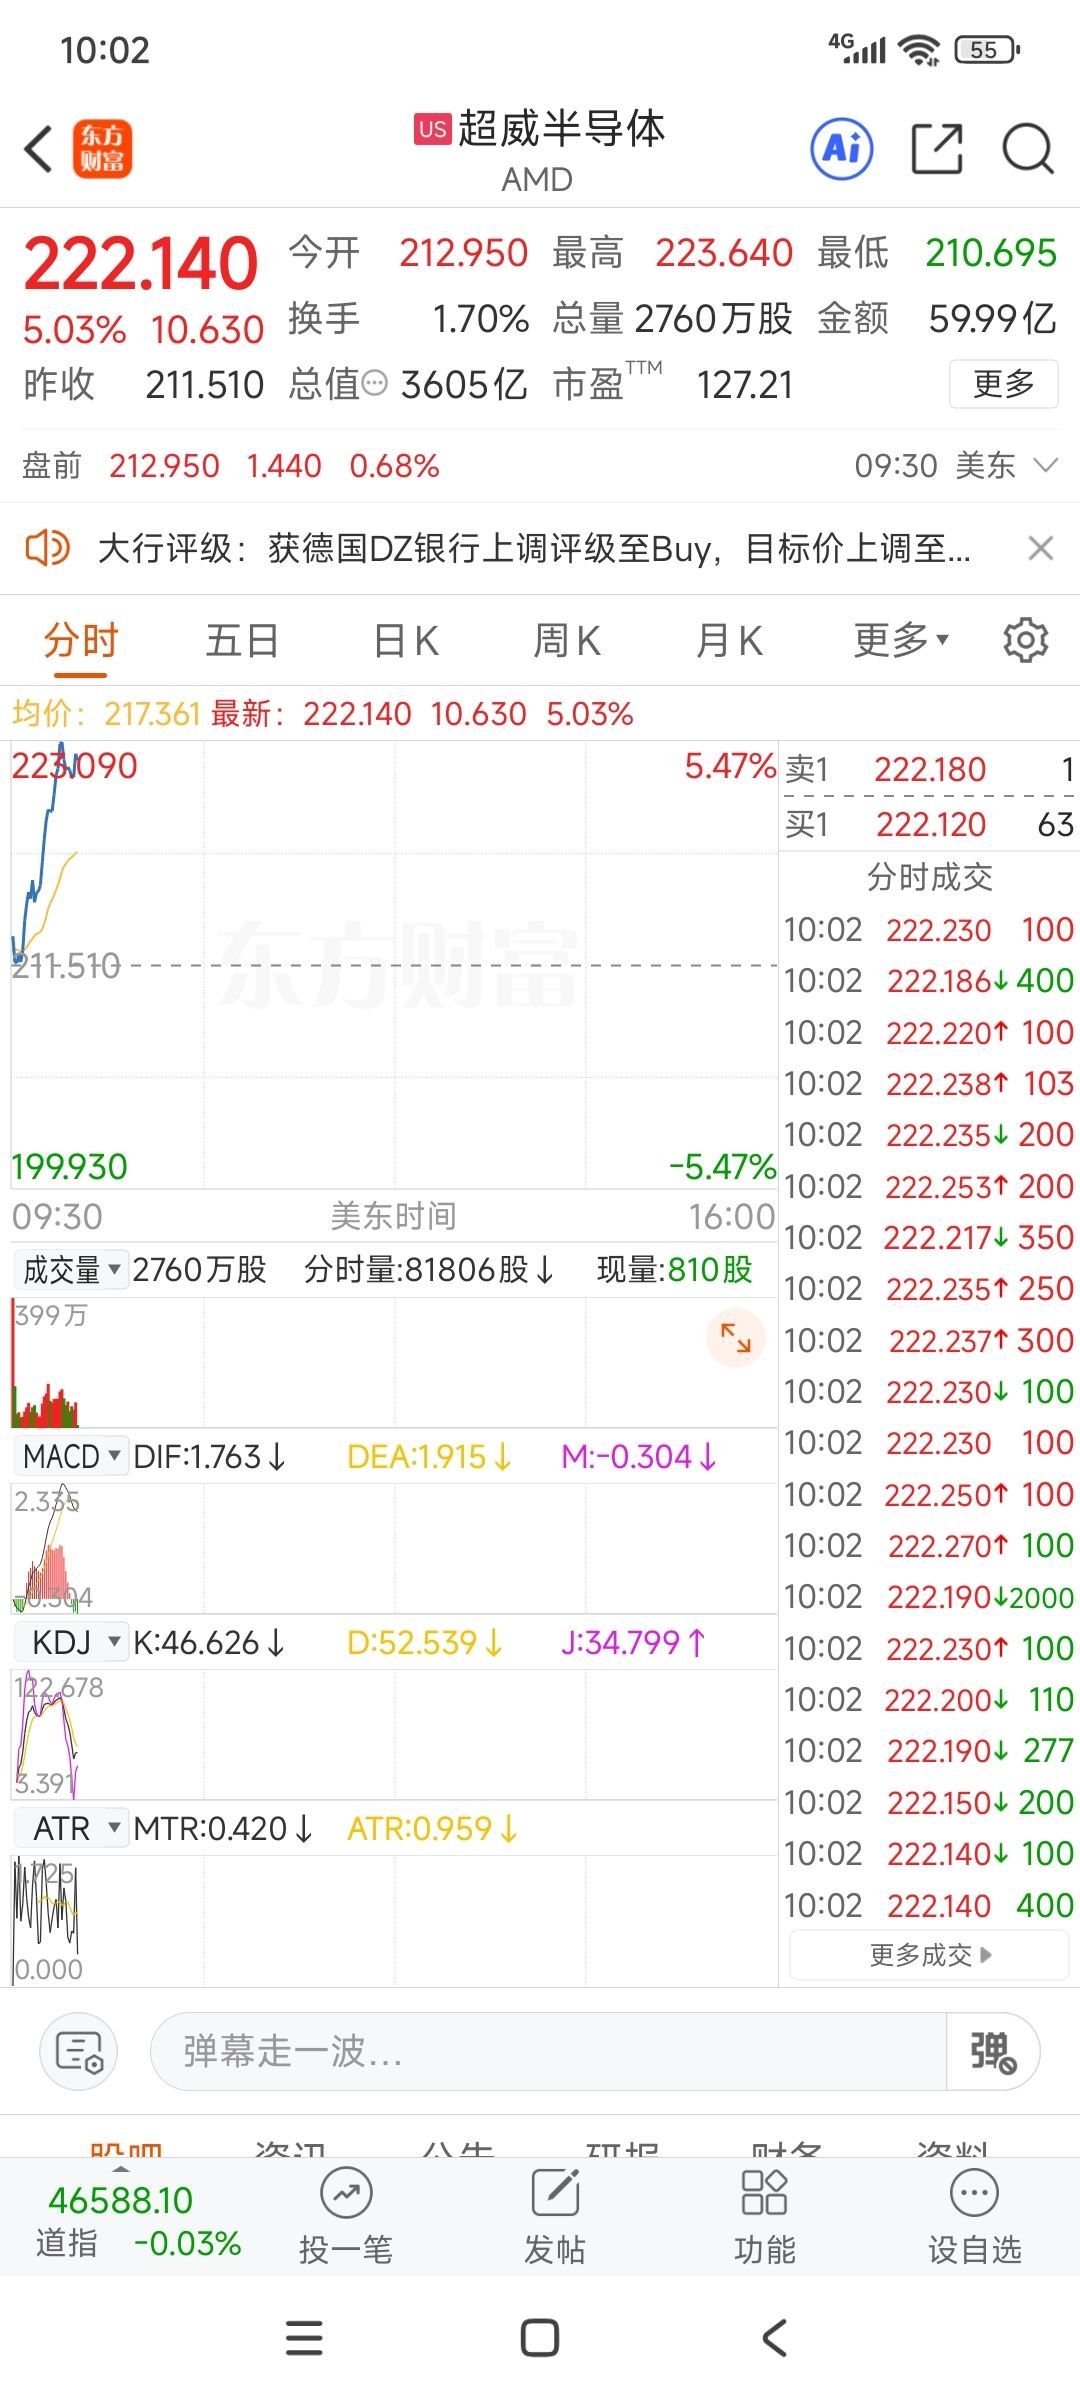This screenshot has width=1080, height=2400.
Task: Tap the 买1 222.120 bid row
Action: point(929,824)
